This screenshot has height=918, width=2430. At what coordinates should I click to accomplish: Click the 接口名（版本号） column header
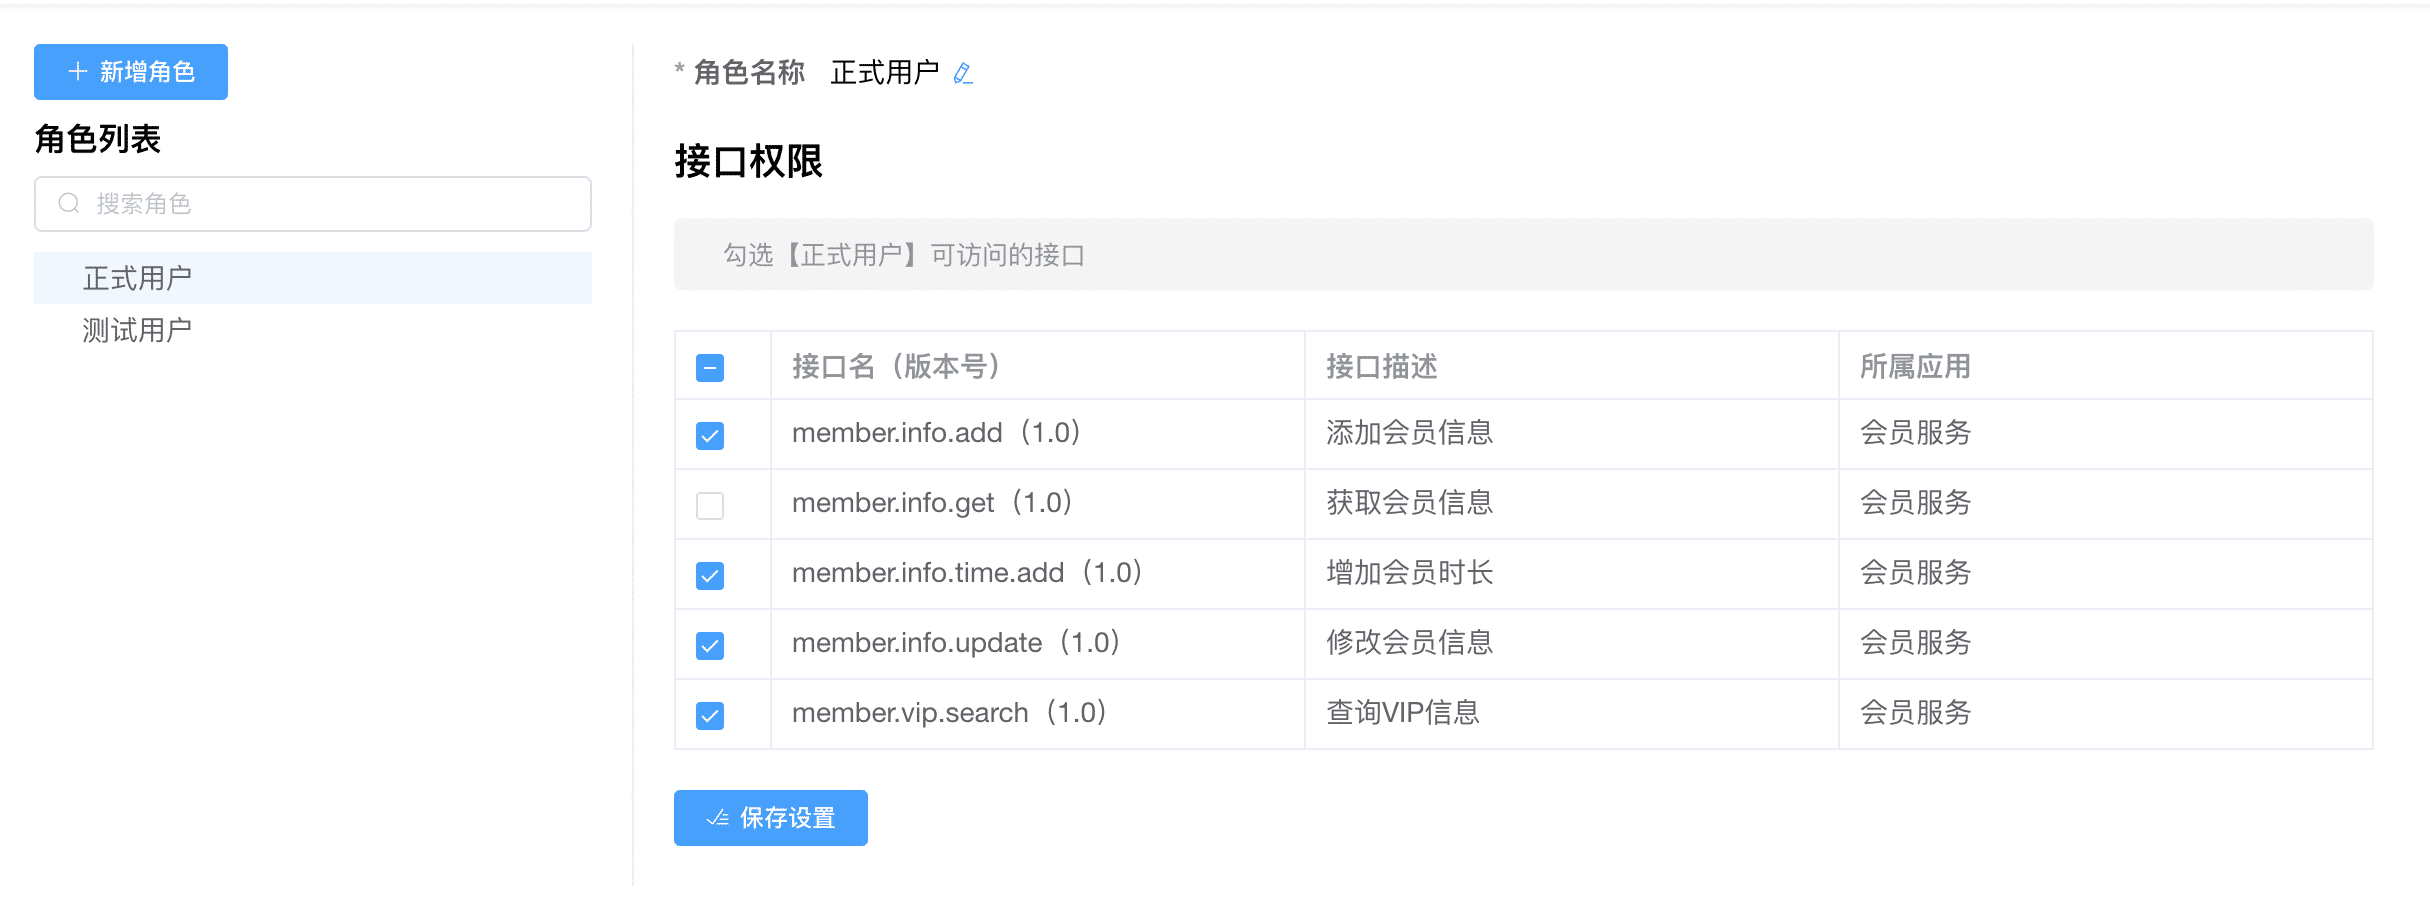tap(896, 366)
